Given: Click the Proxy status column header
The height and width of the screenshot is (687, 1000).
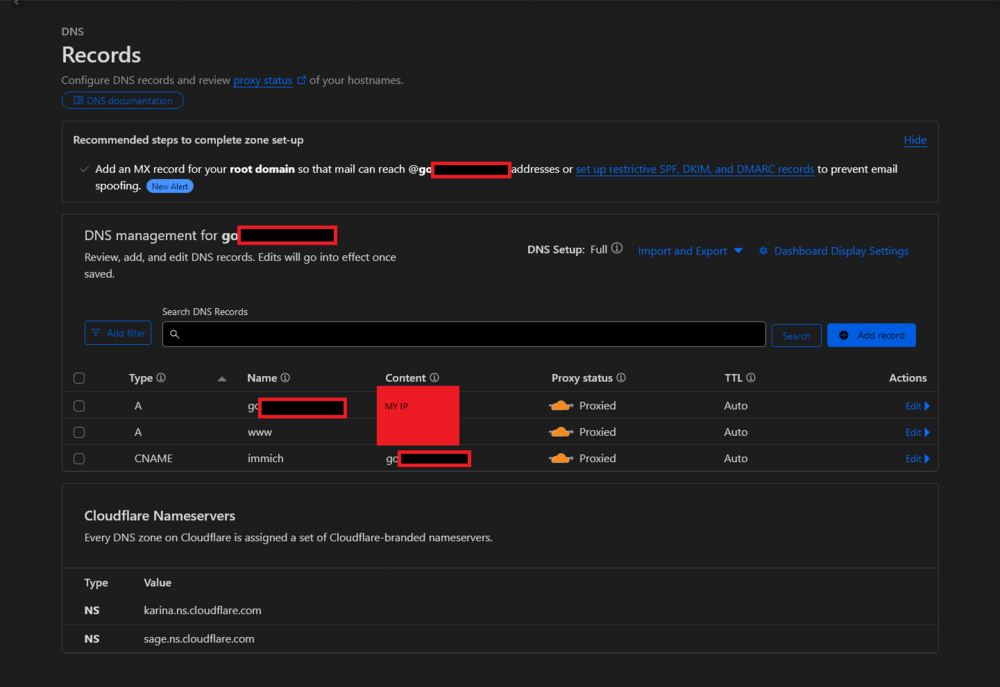Looking at the screenshot, I should 582,378.
